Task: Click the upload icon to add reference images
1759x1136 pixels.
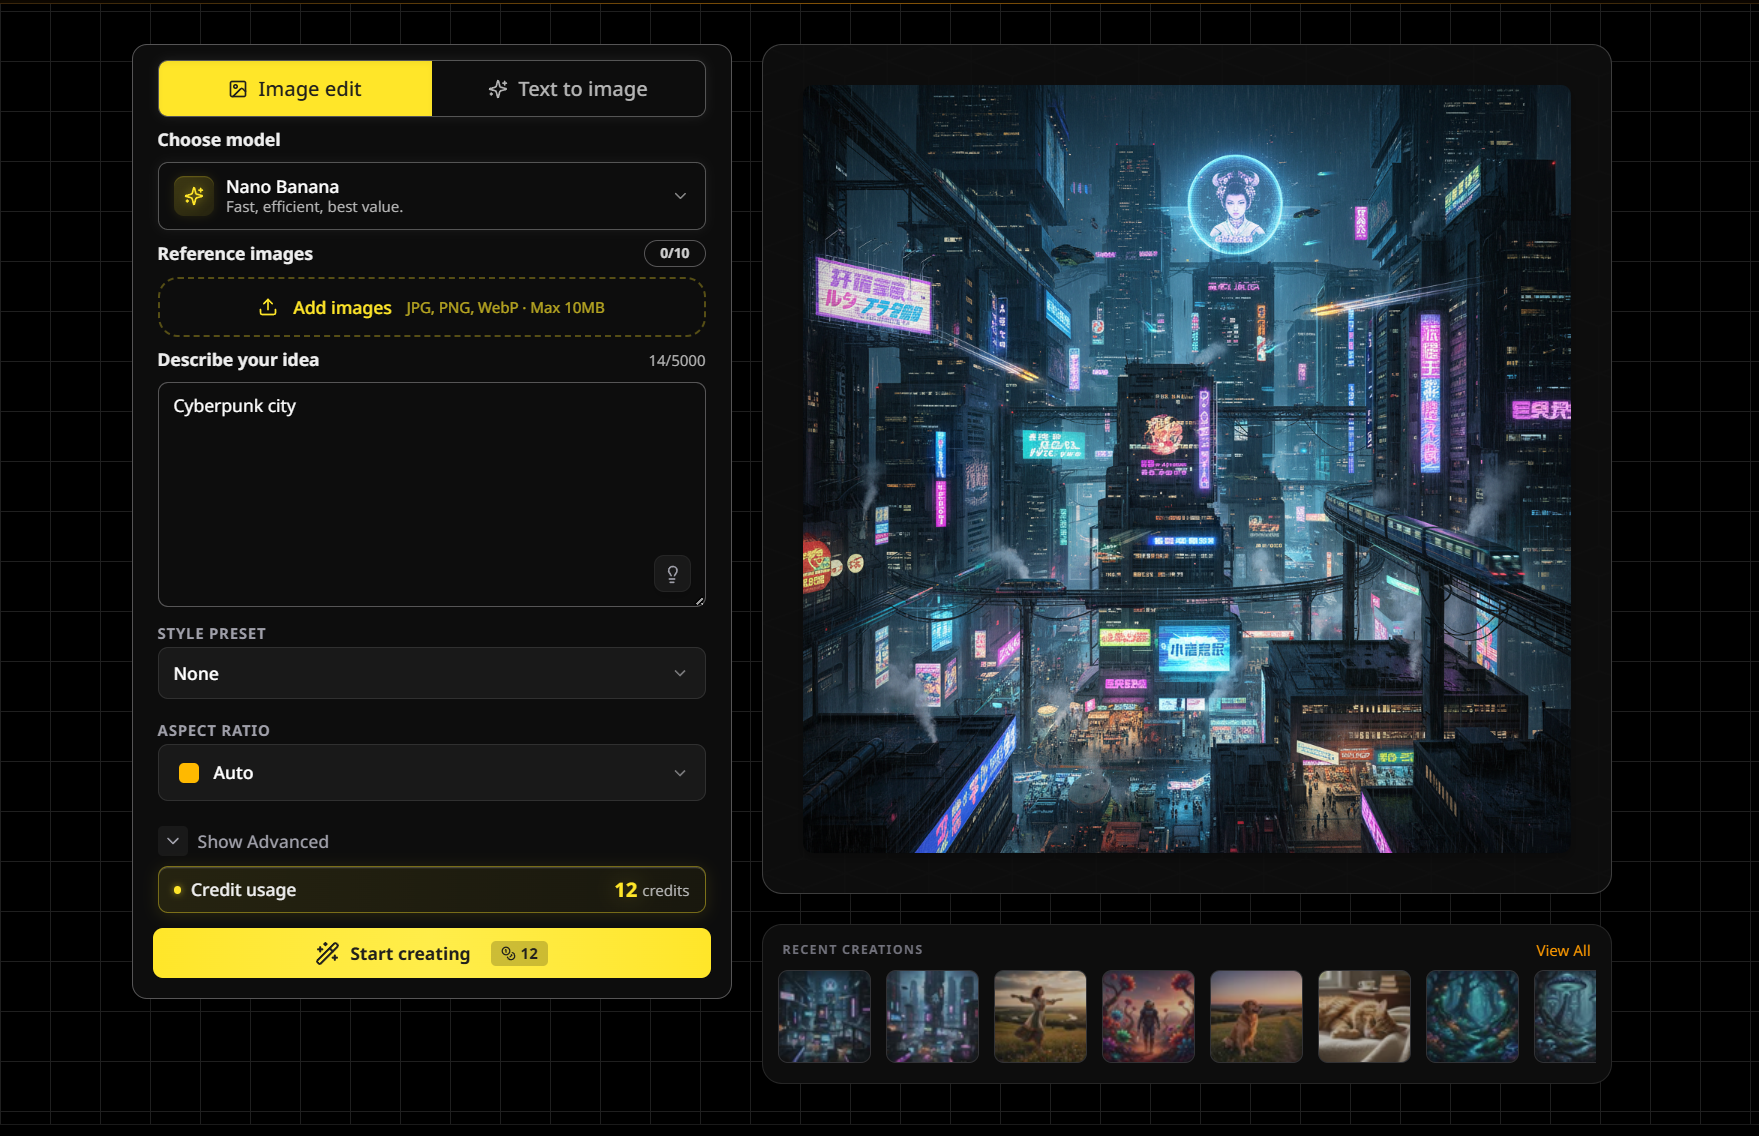Action: coord(268,307)
